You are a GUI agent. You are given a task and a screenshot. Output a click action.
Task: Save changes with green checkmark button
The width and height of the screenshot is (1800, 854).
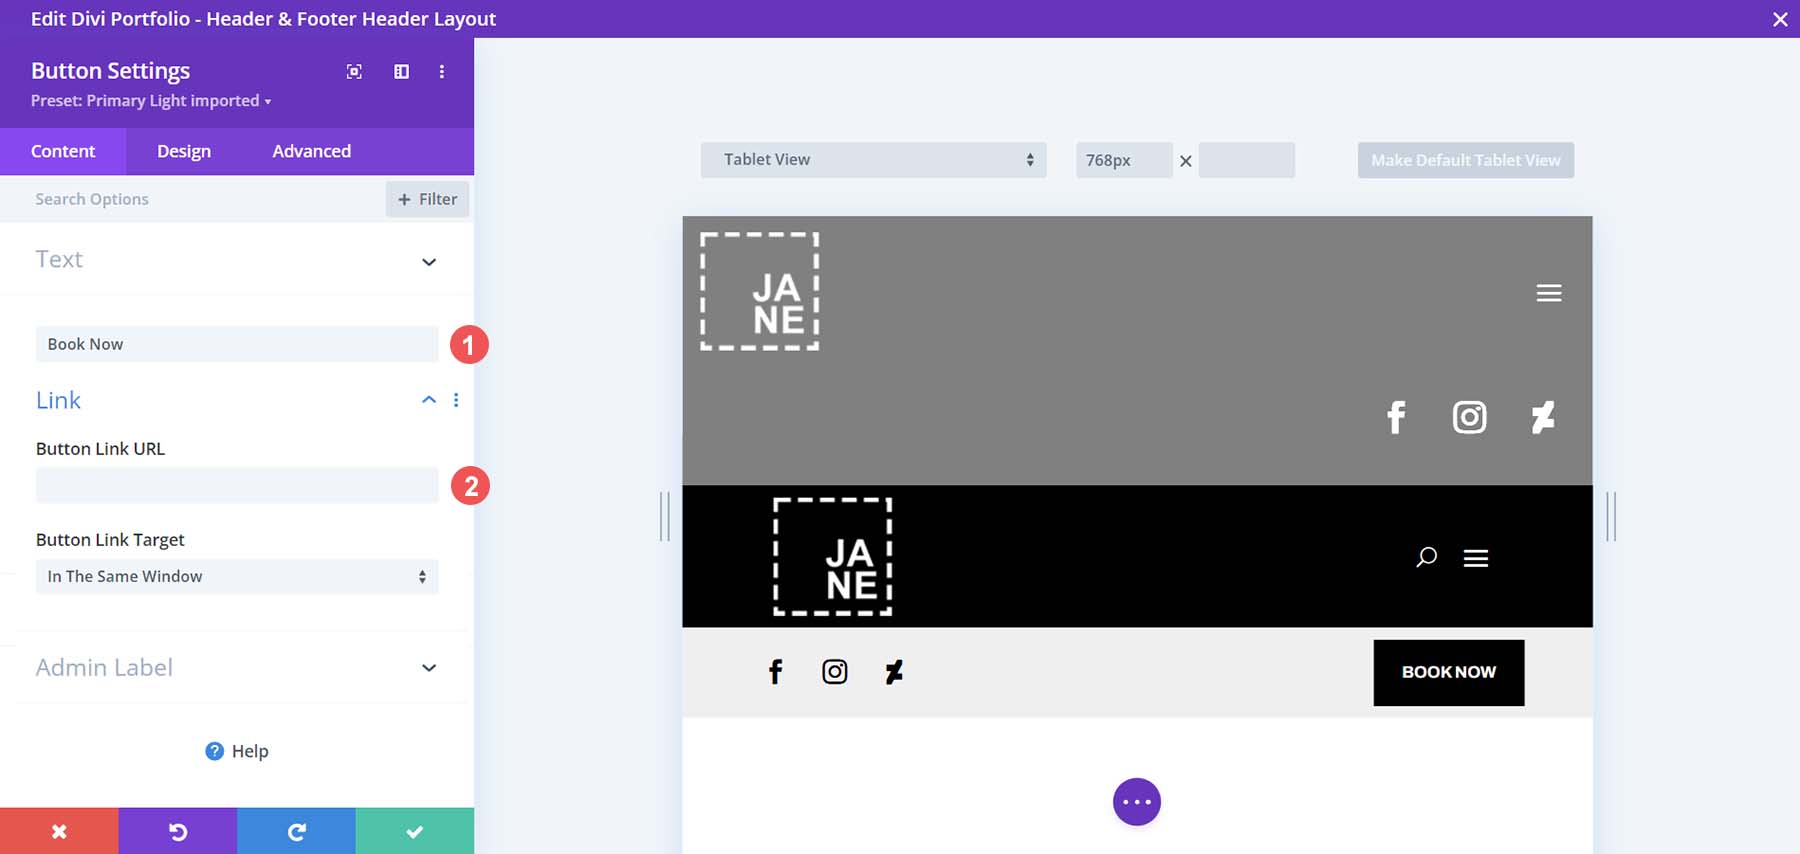click(x=415, y=831)
